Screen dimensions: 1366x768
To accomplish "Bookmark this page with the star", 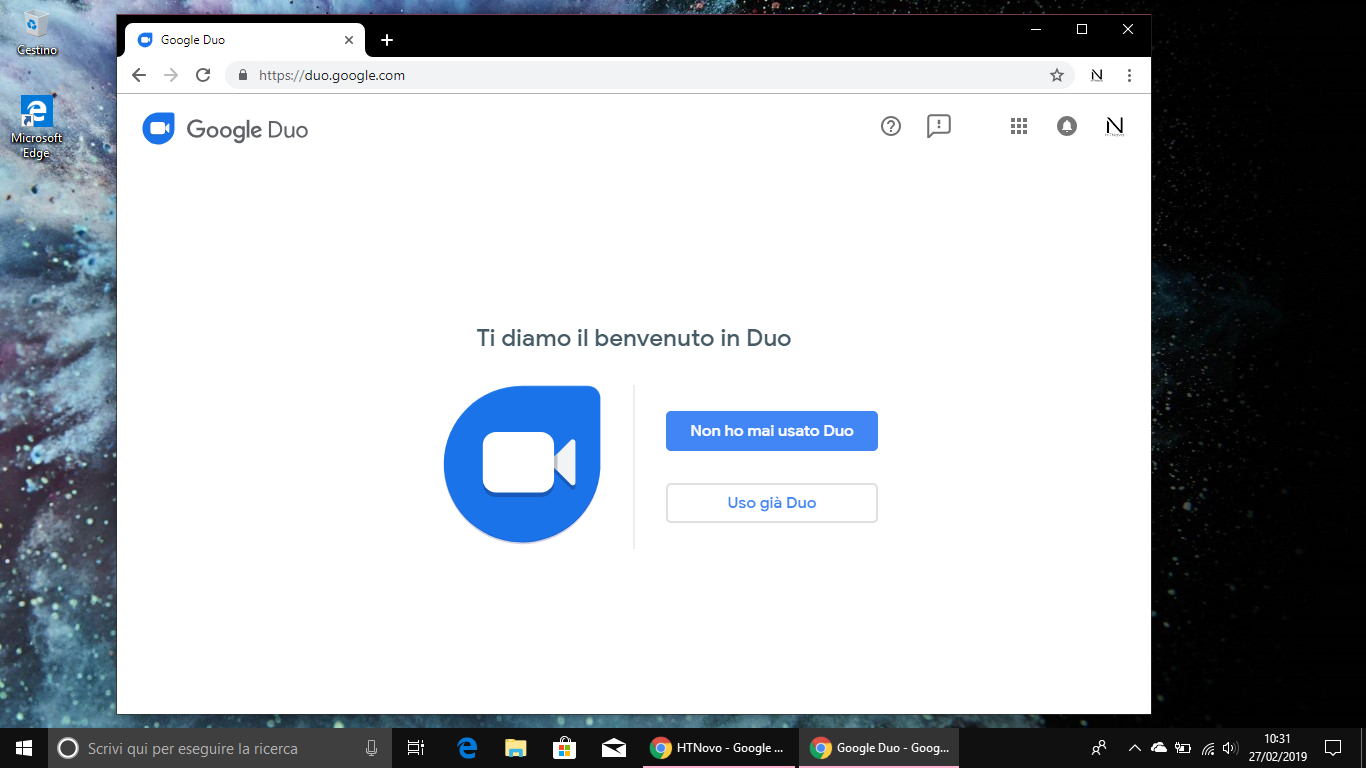I will tap(1057, 75).
